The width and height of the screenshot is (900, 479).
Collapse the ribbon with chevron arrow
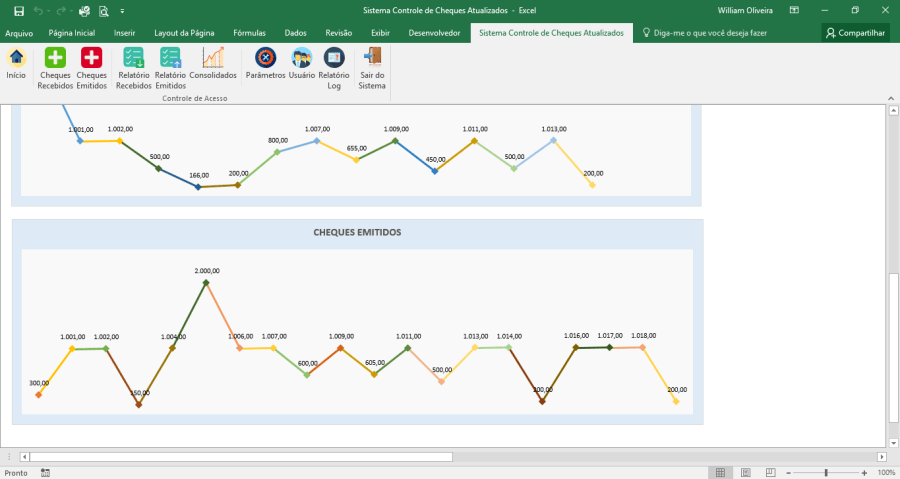point(891,99)
